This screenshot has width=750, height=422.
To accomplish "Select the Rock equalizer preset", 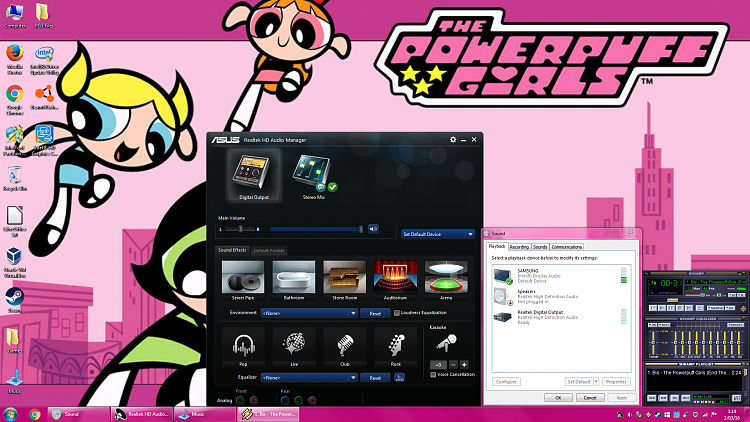I will coord(396,347).
